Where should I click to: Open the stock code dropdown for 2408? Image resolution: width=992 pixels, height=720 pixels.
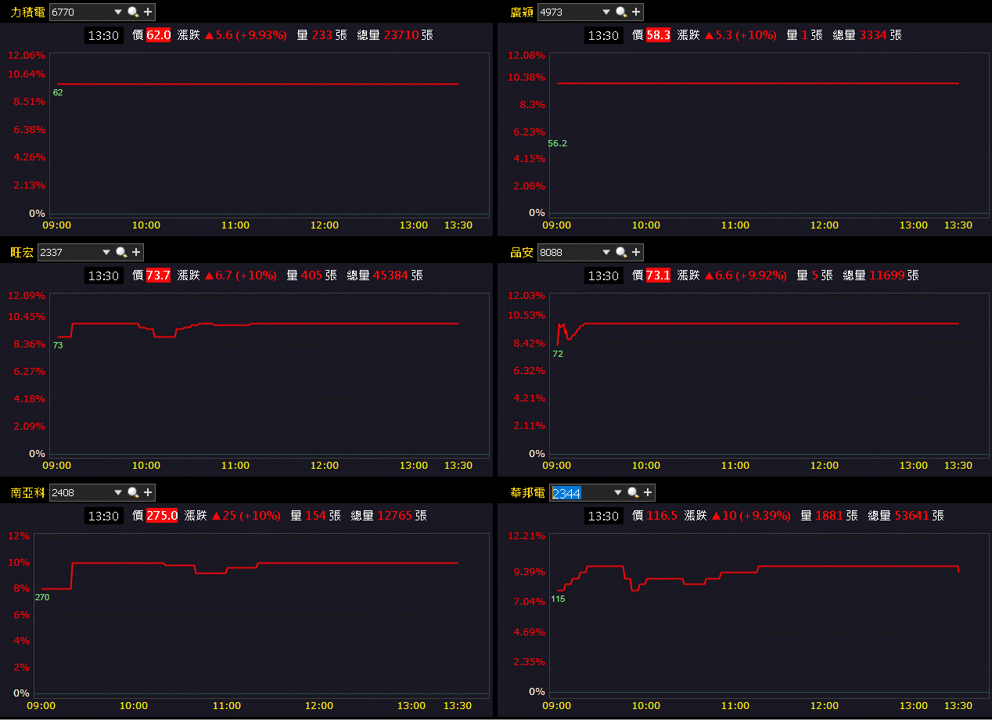[118, 492]
